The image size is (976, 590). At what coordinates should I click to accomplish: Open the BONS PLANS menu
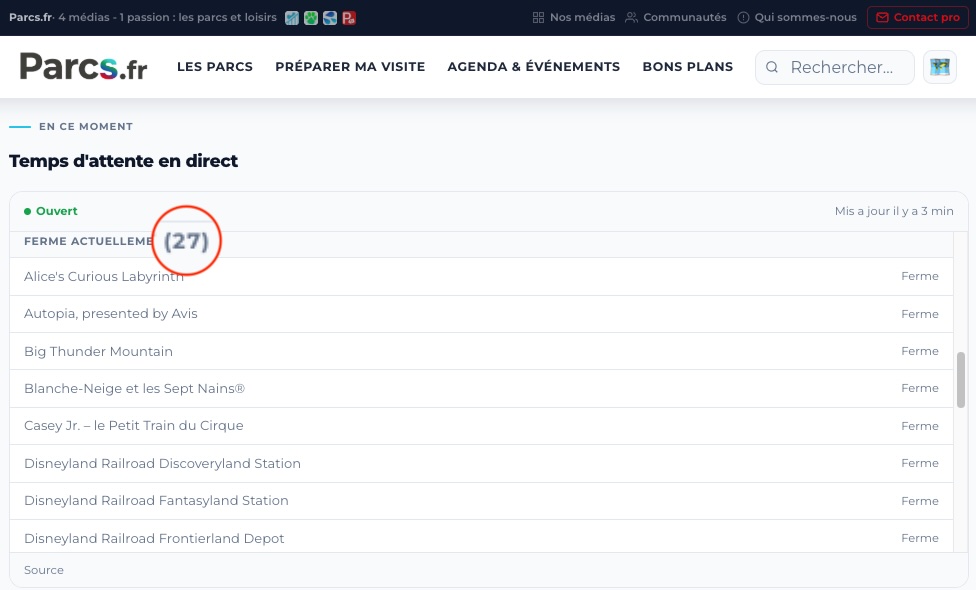pyautogui.click(x=688, y=67)
